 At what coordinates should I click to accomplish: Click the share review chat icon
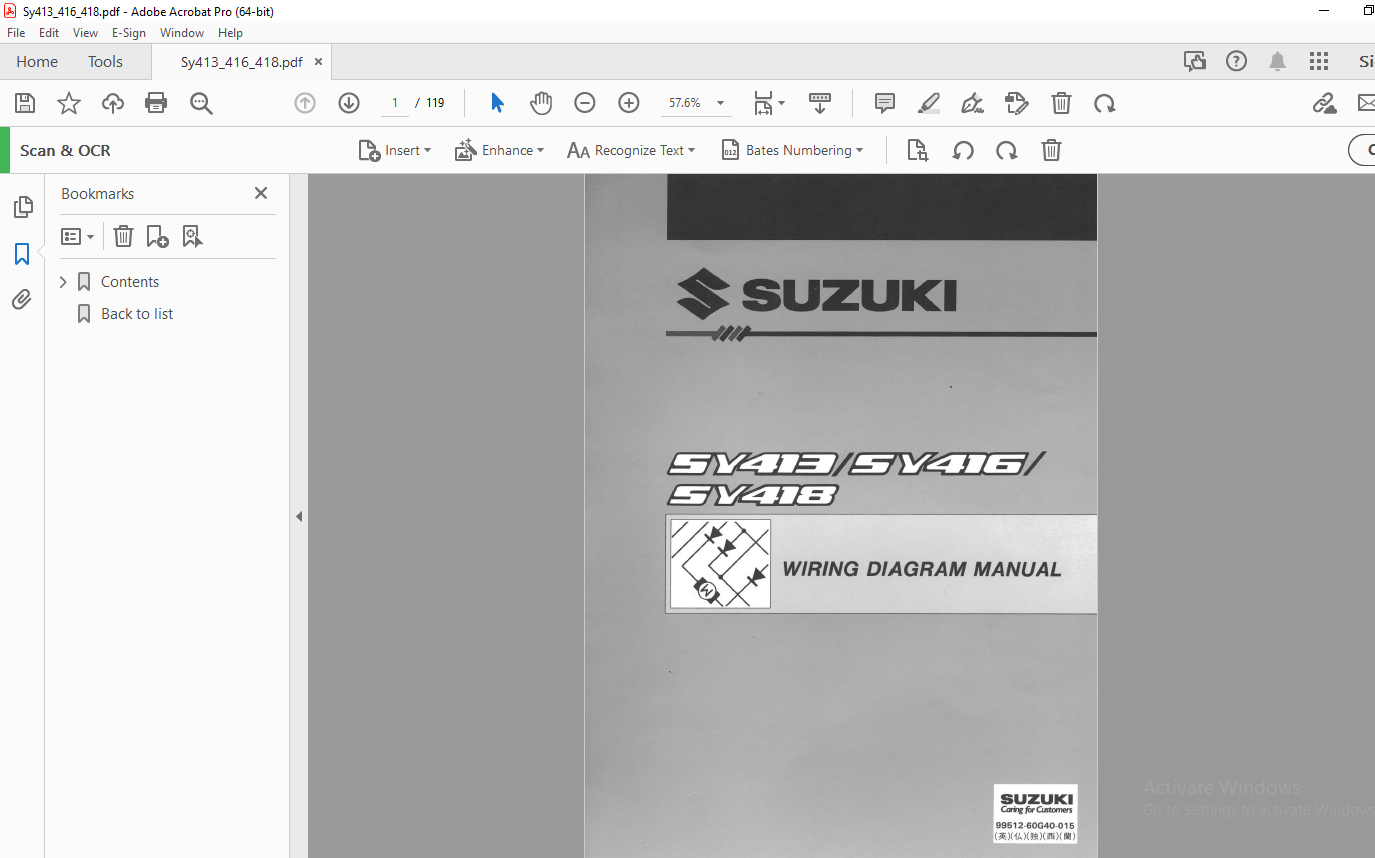click(1195, 62)
